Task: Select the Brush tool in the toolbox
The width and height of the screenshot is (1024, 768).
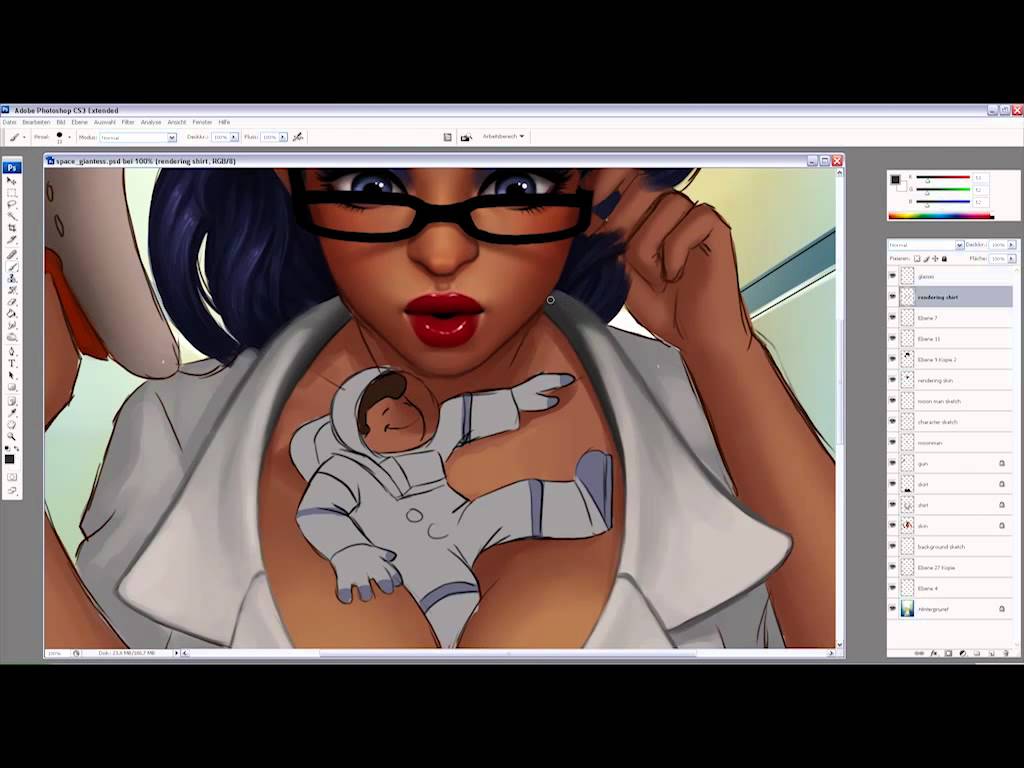Action: (12, 265)
